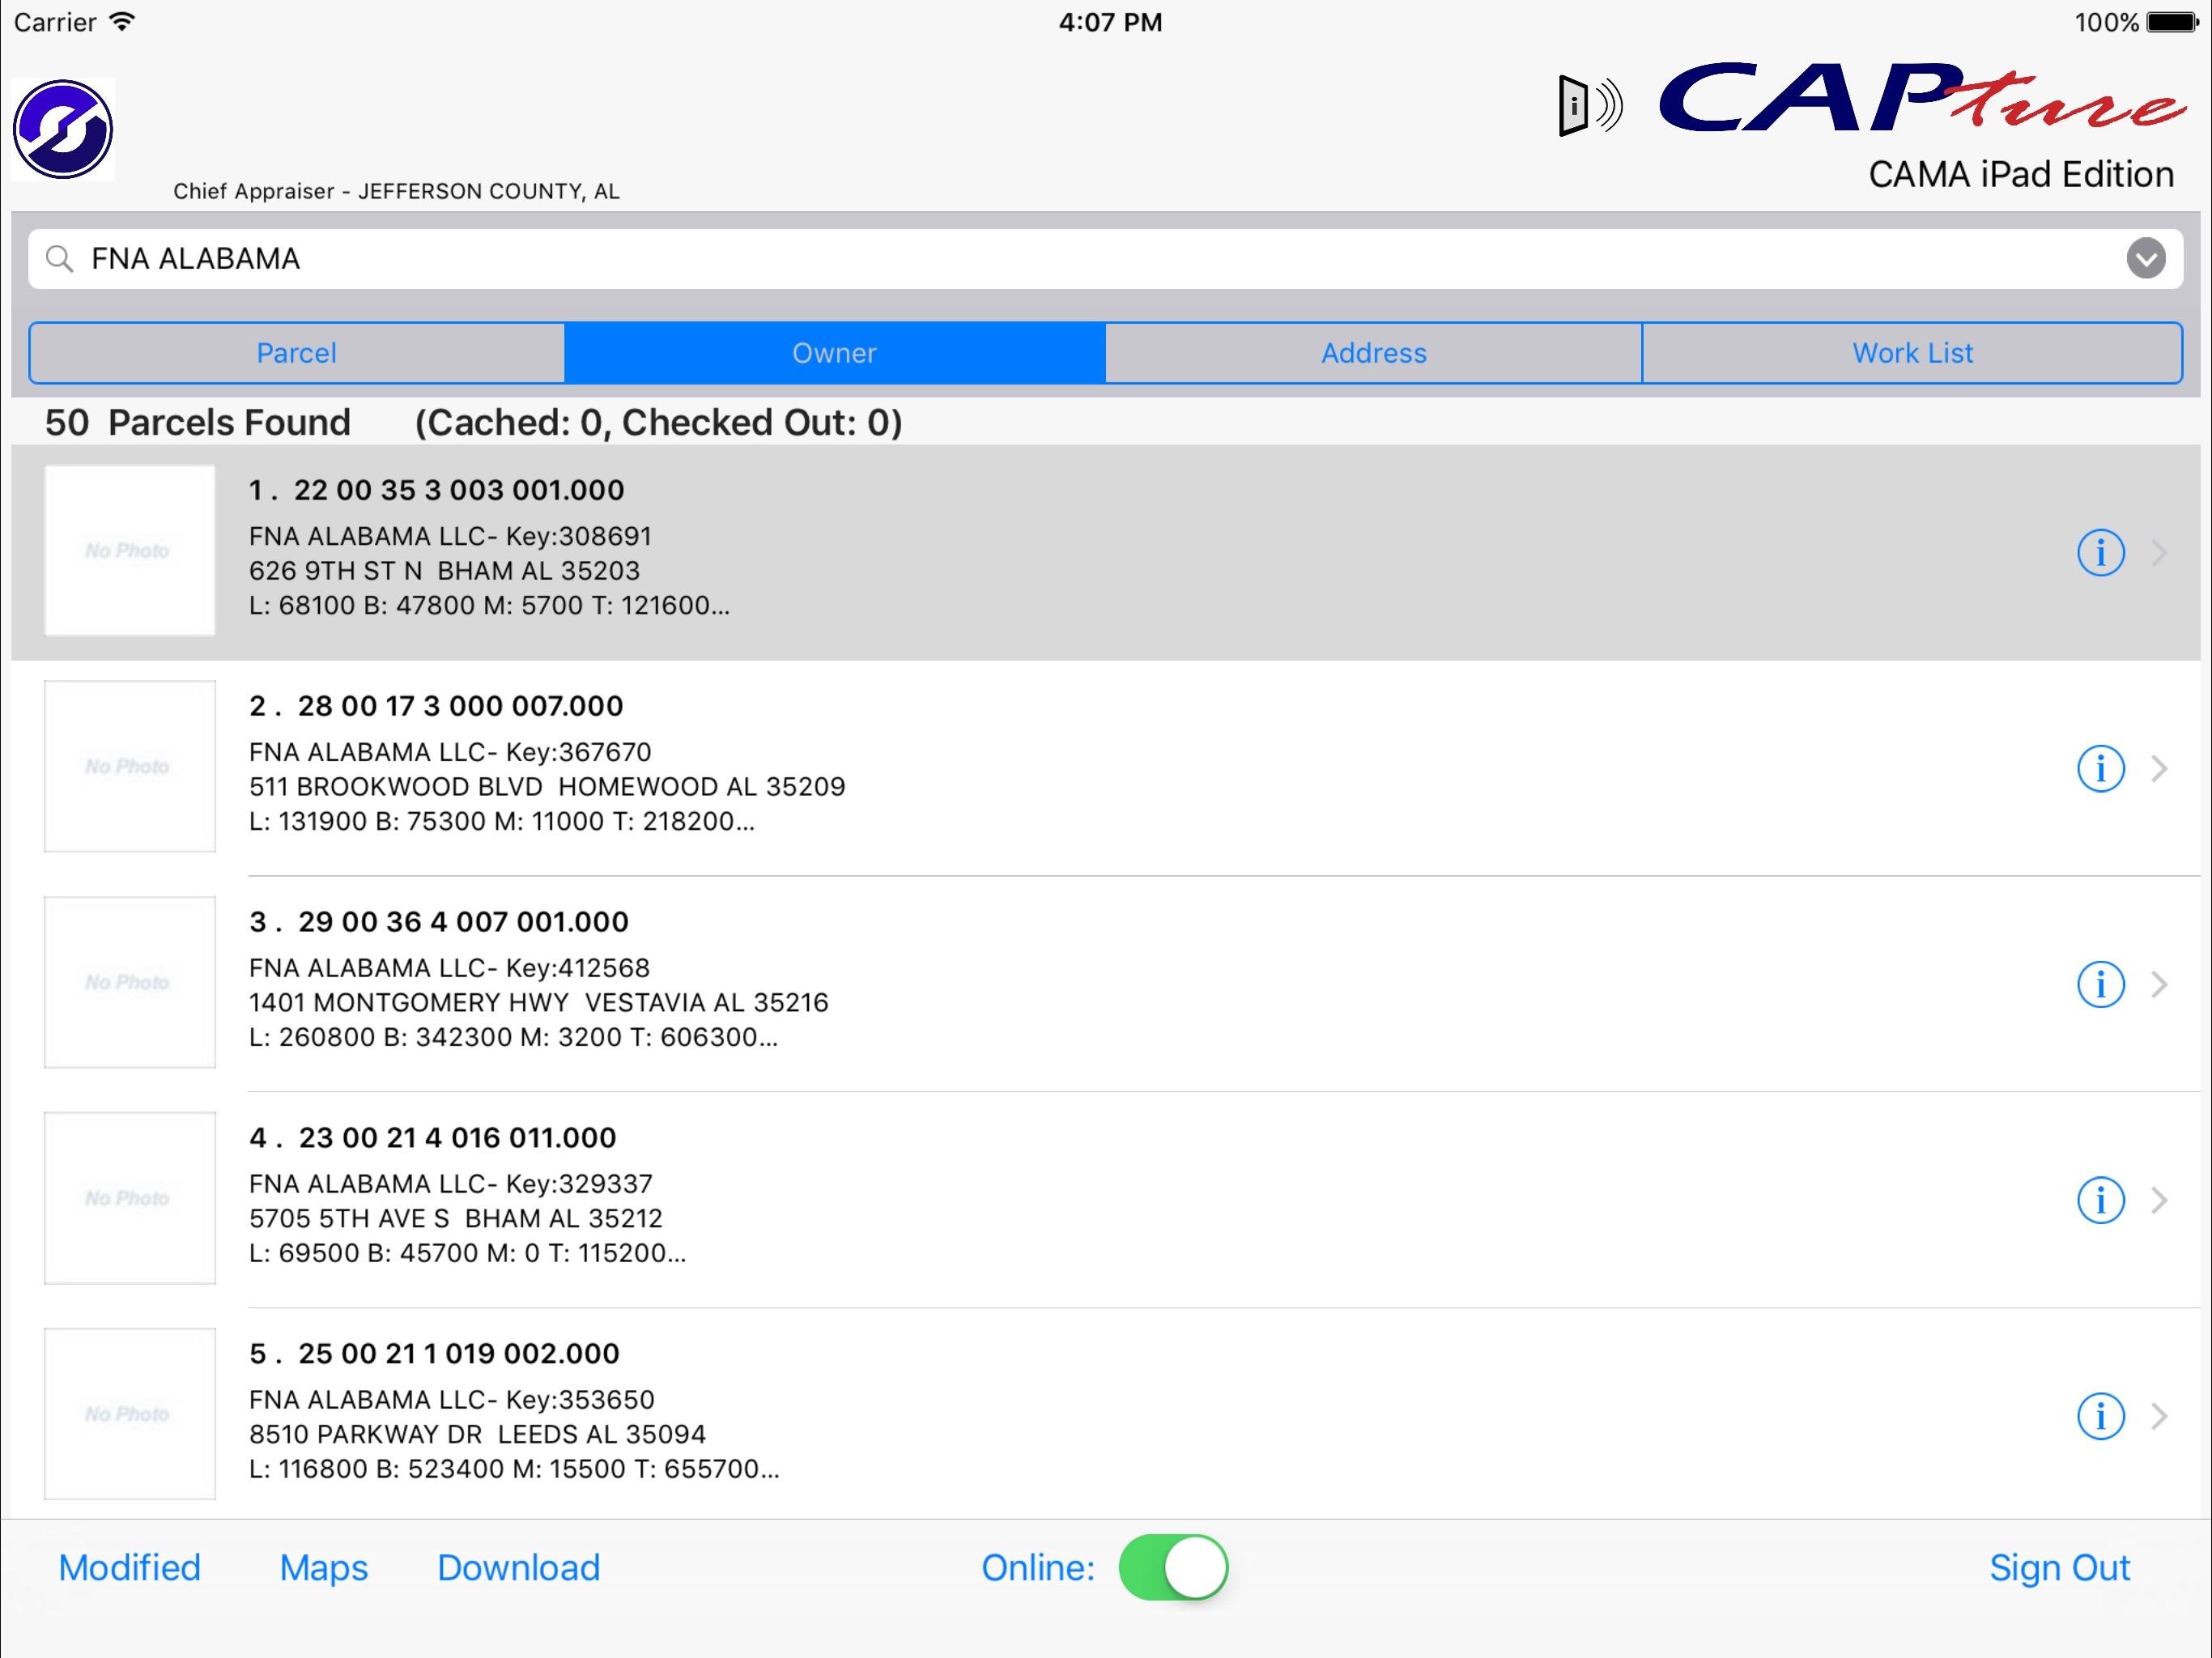Open the 511 BROOKWOOD BLVD parcel chevron
The height and width of the screenshot is (1658, 2212).
click(x=2160, y=768)
